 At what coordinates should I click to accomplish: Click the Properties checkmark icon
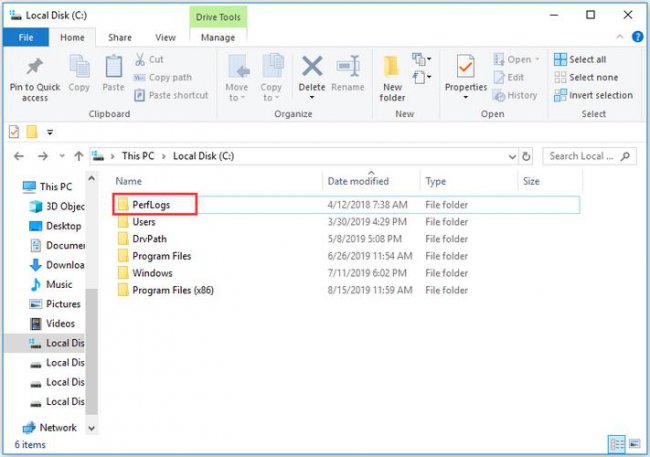tap(466, 66)
